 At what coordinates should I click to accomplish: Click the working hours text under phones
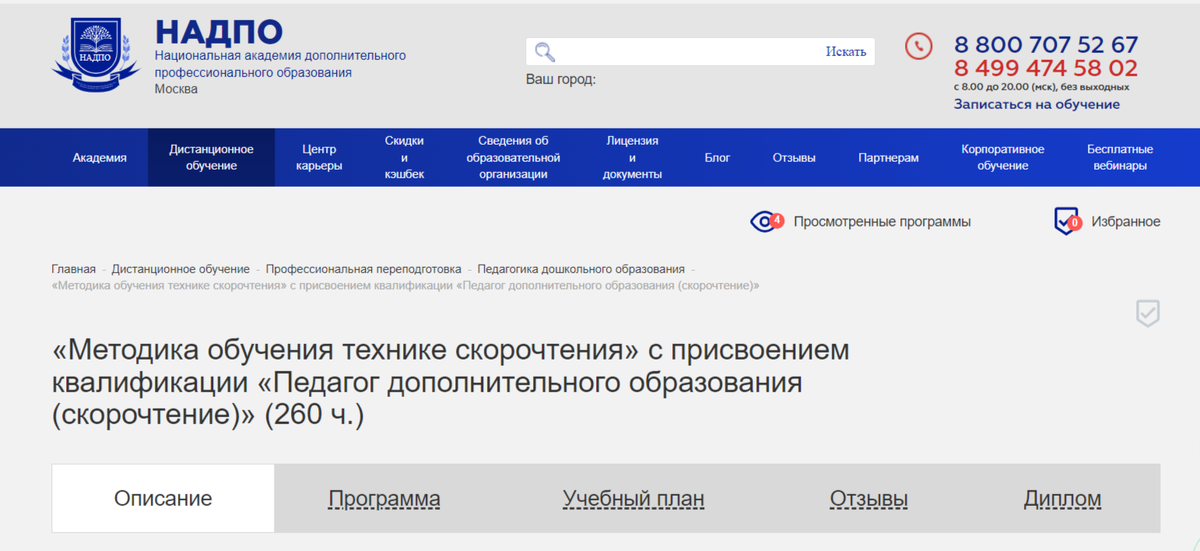click(x=1042, y=87)
